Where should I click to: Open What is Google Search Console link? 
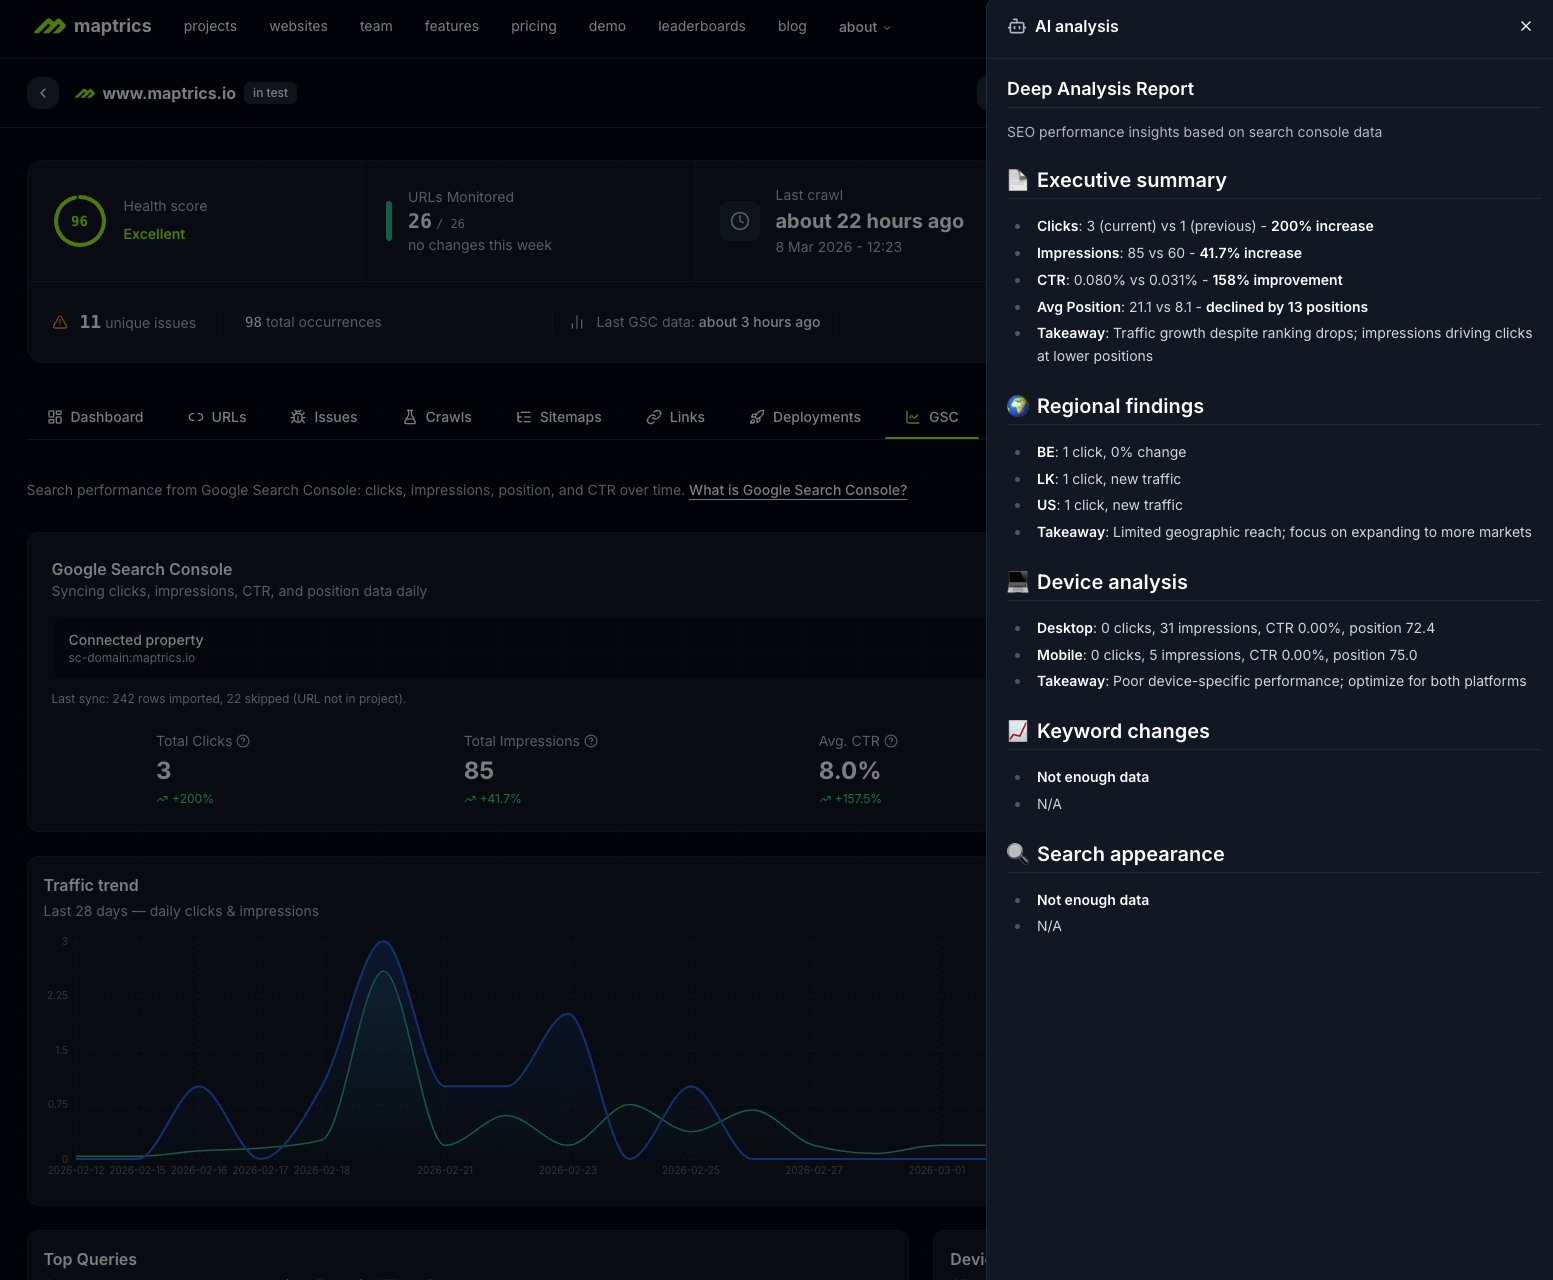click(797, 490)
